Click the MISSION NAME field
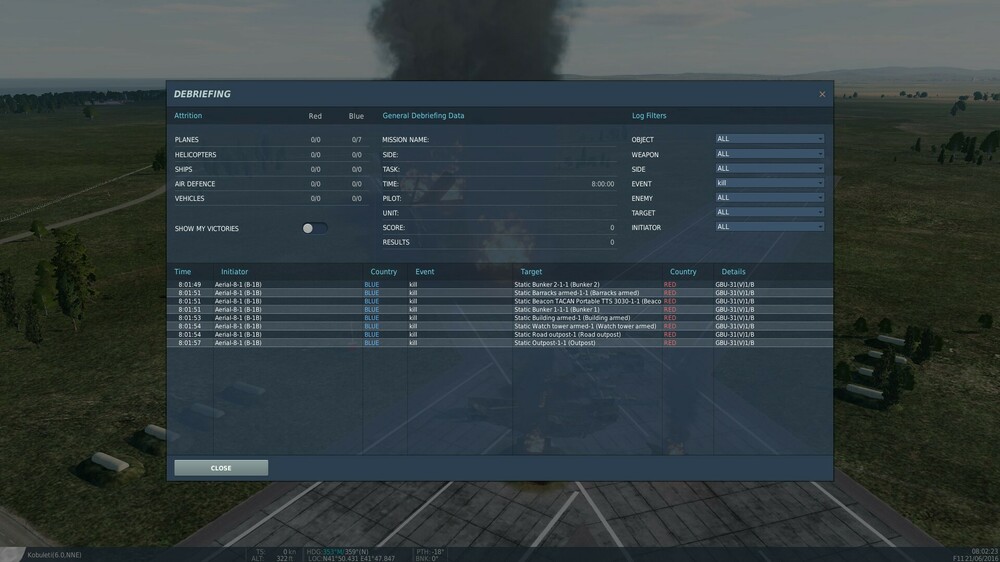The width and height of the screenshot is (1000, 562). click(499, 140)
